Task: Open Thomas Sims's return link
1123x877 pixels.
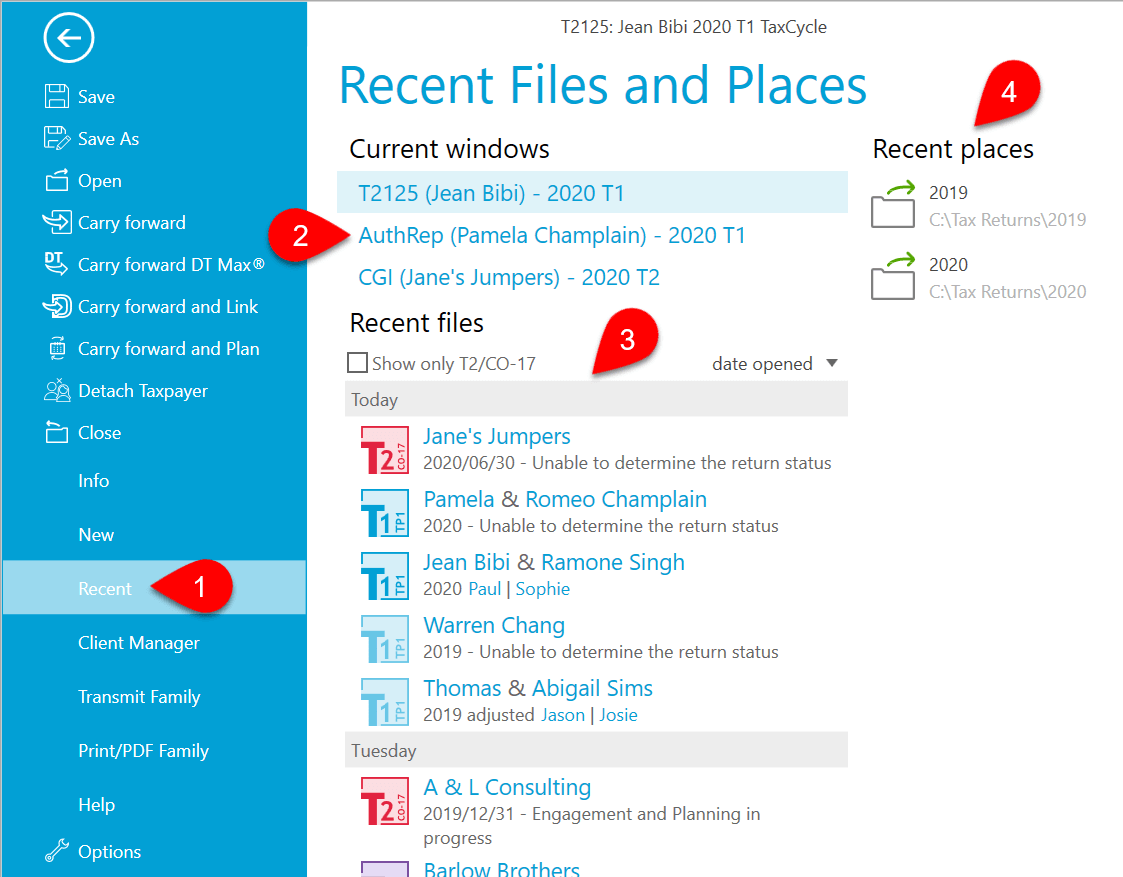Action: [462, 688]
